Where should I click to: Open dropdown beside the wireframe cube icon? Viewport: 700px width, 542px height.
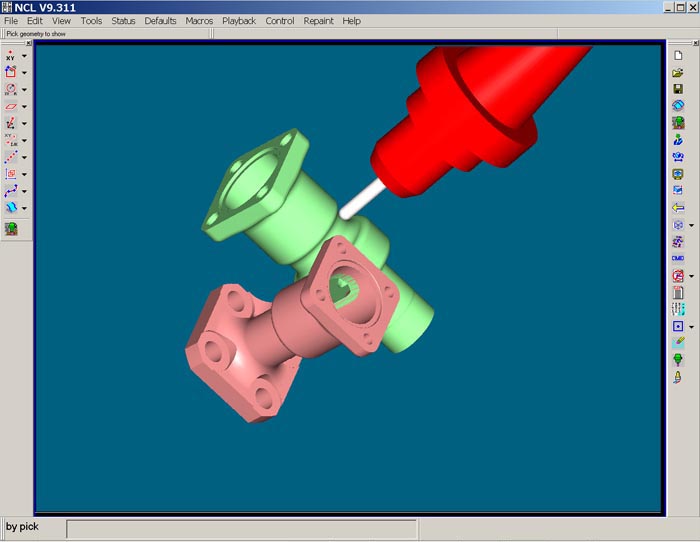(x=691, y=225)
